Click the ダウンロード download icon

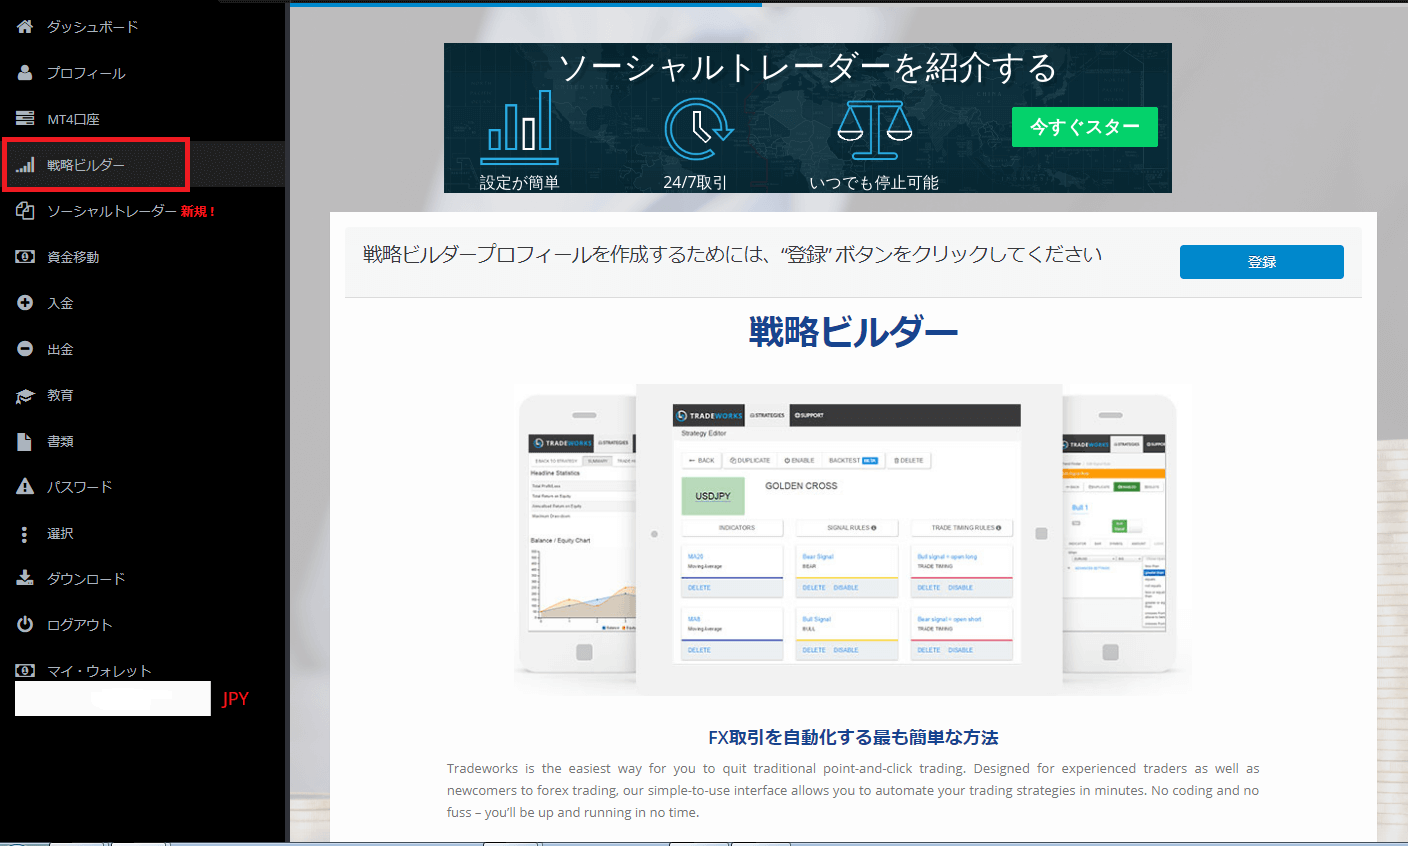25,579
